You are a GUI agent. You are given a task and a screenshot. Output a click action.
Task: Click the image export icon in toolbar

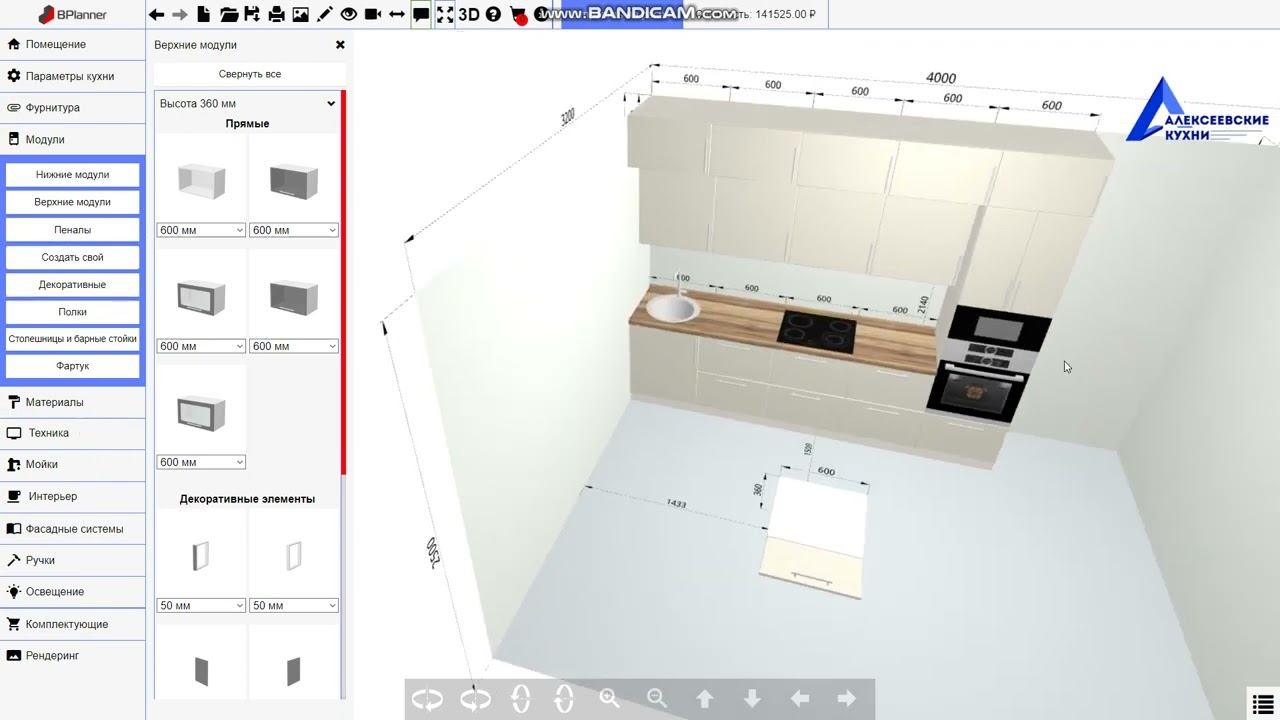click(300, 14)
